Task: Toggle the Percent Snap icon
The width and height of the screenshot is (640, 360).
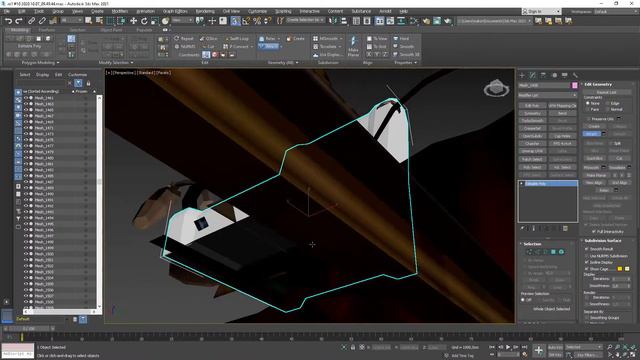Action: (x=257, y=20)
